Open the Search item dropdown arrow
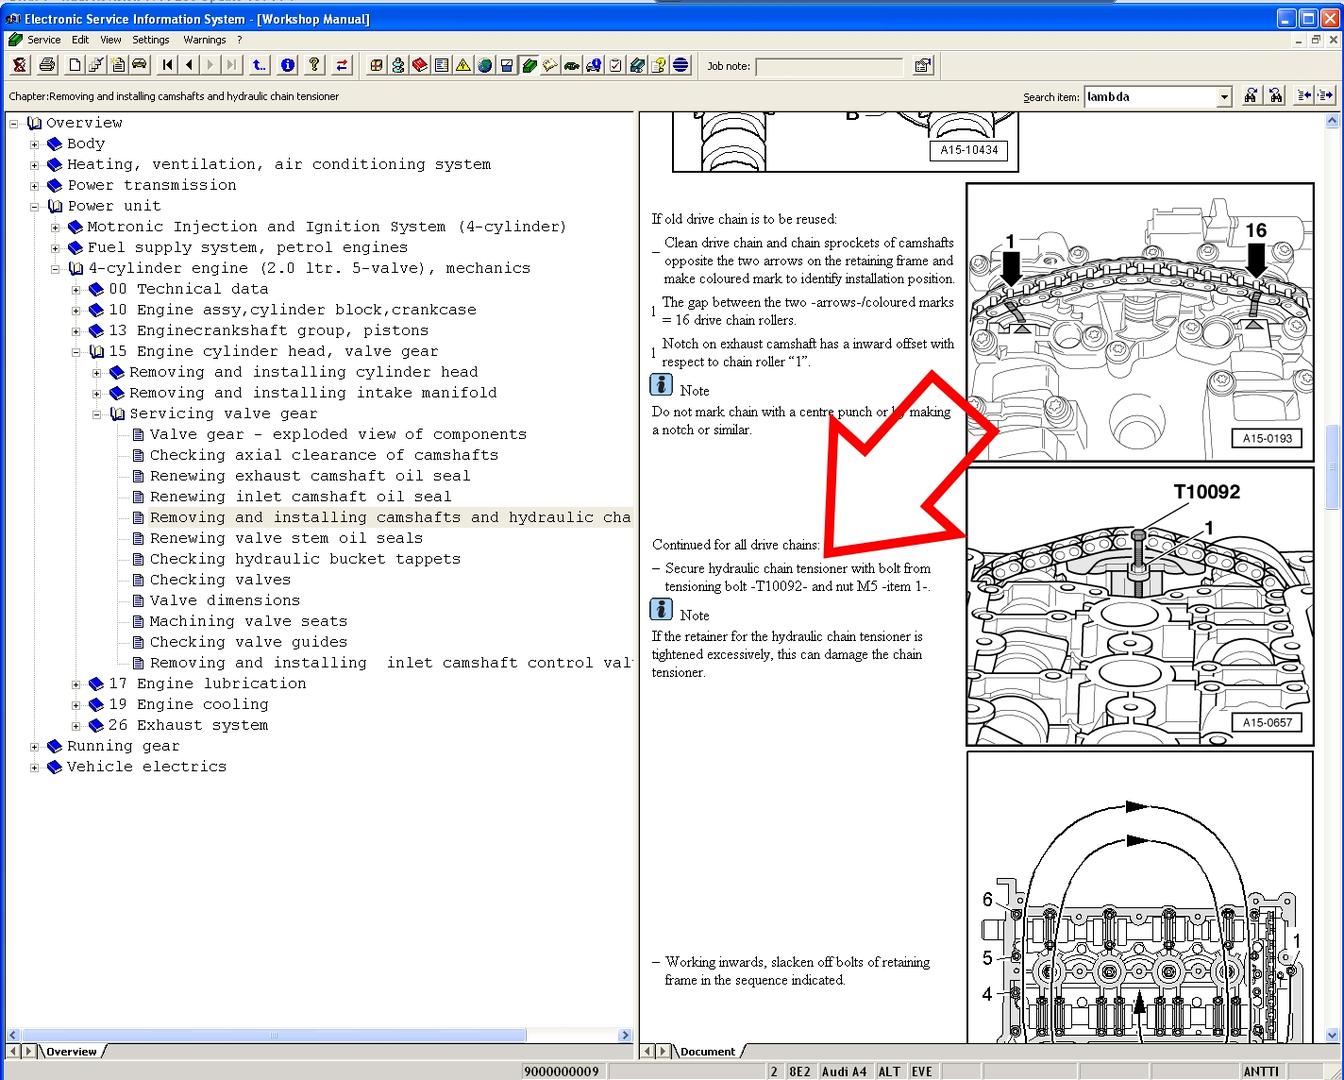1344x1080 pixels. point(1224,97)
